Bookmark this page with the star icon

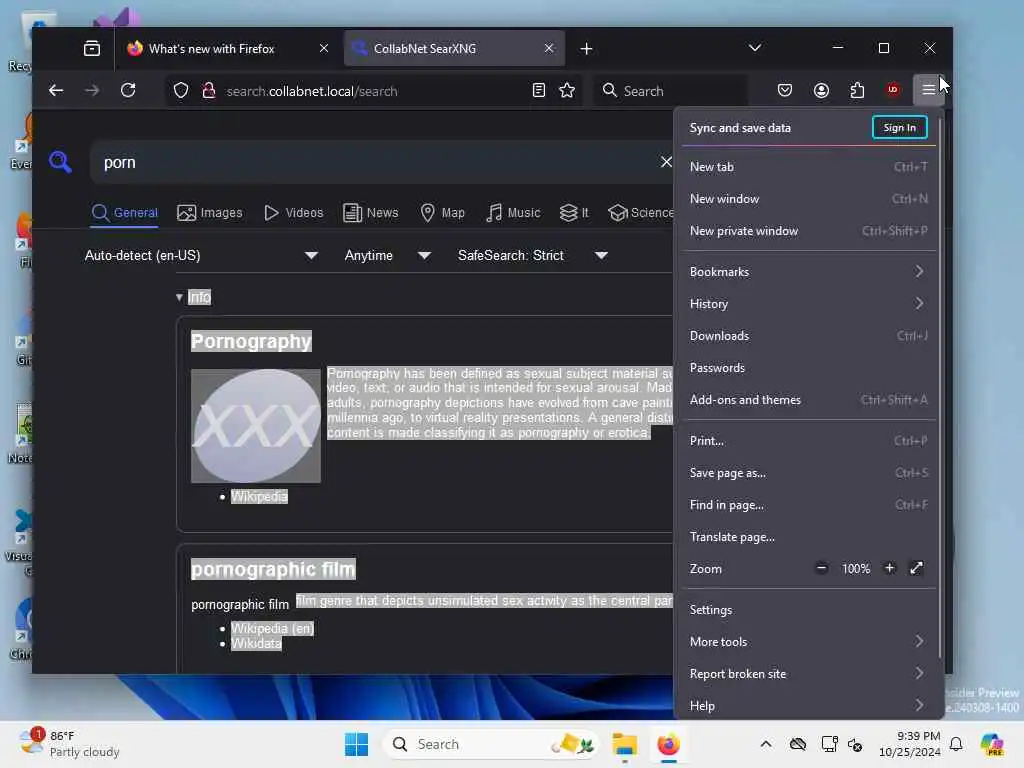567,91
